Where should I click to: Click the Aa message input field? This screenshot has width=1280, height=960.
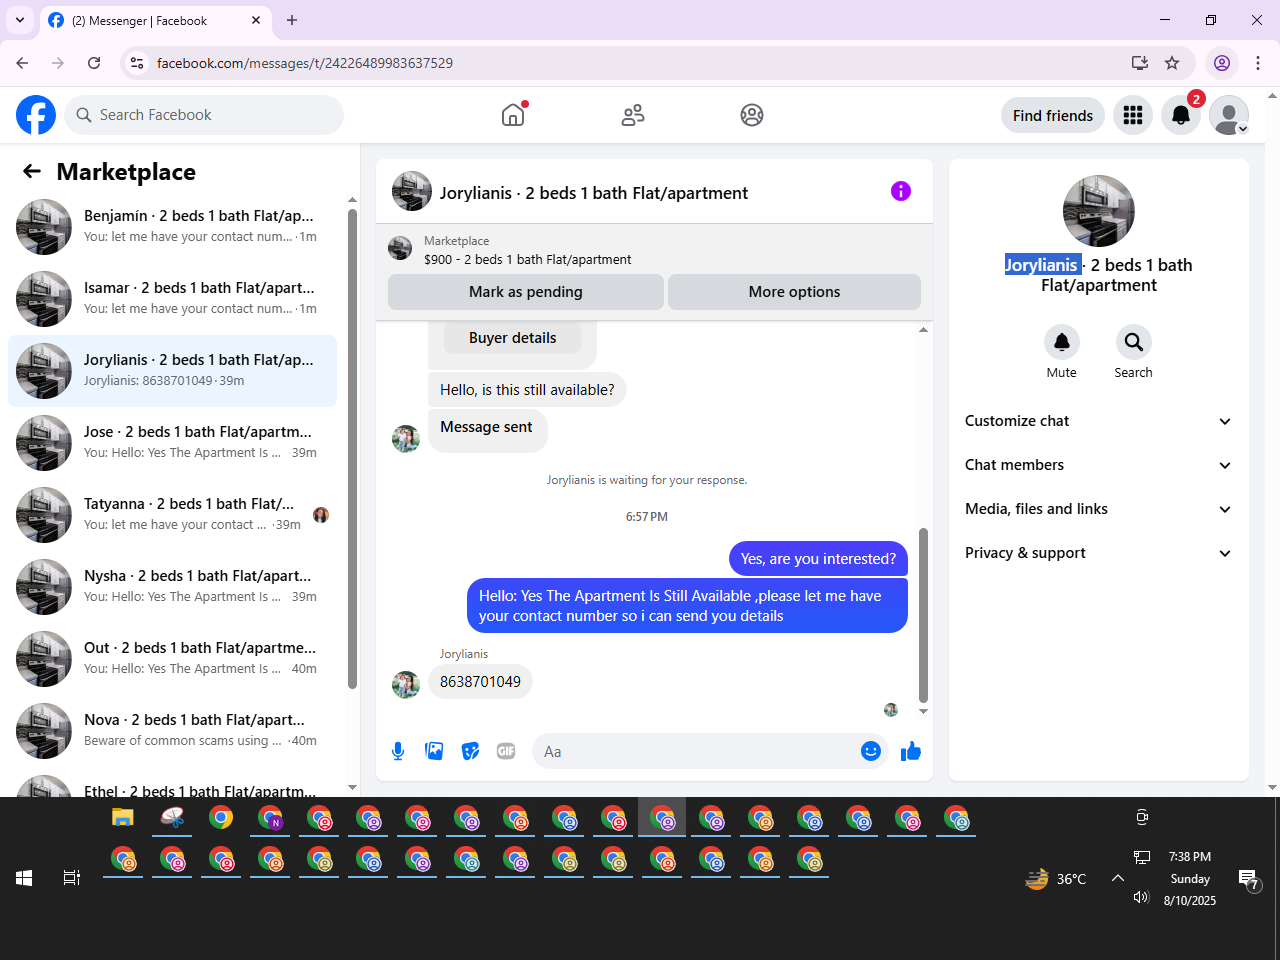(x=697, y=751)
